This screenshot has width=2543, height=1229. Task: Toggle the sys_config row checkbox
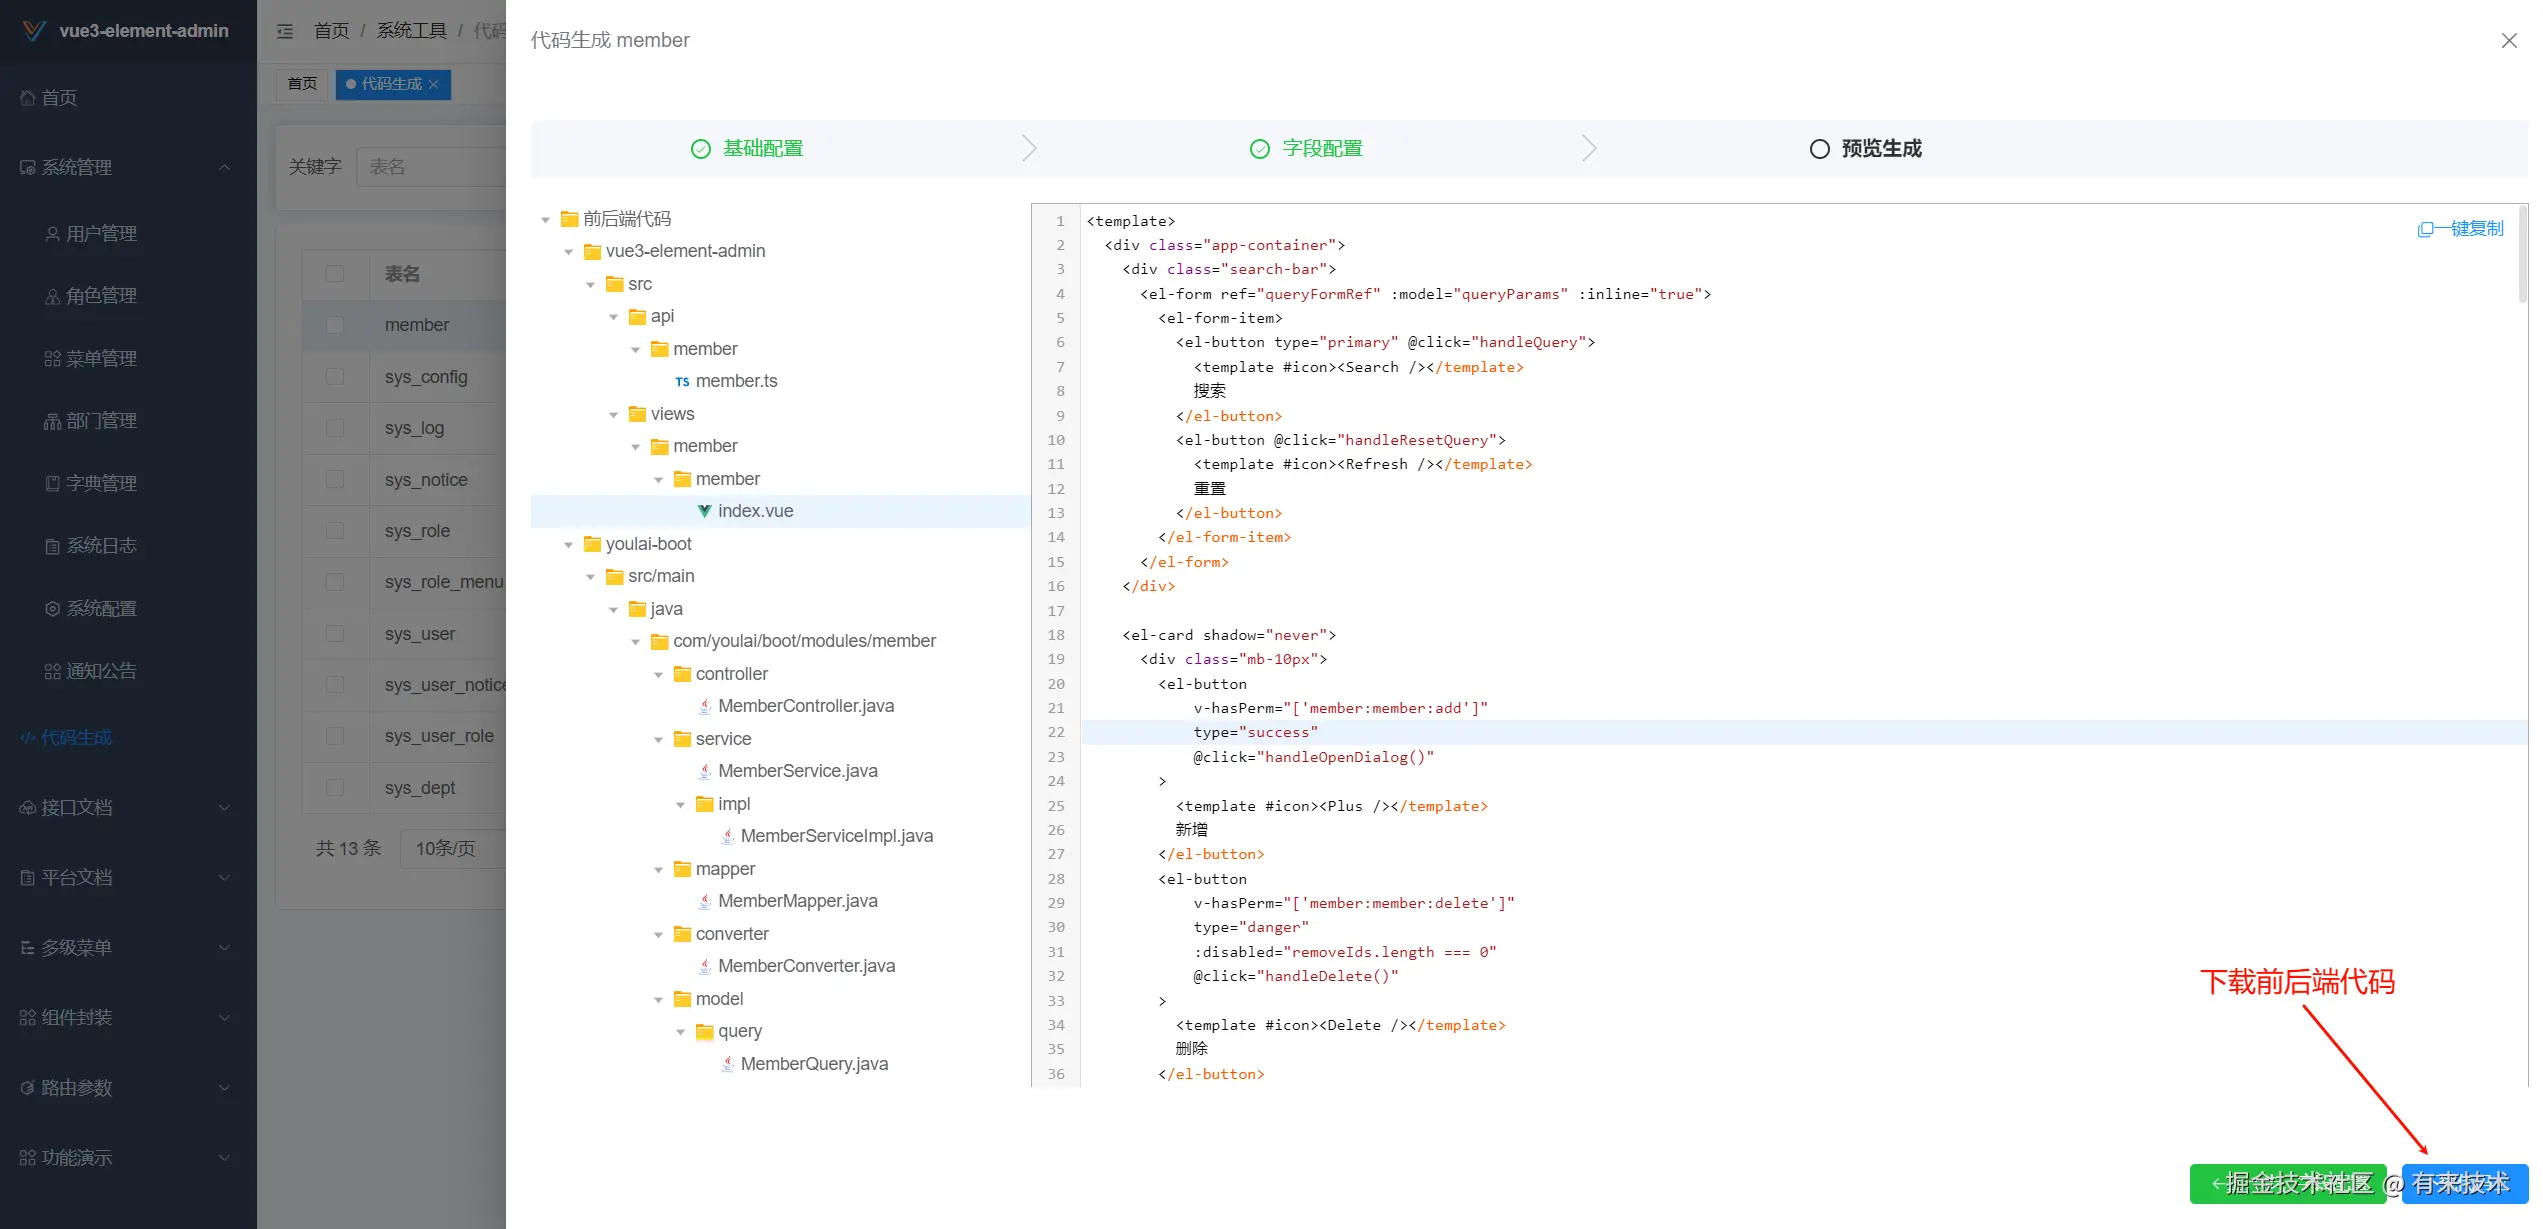coord(335,377)
